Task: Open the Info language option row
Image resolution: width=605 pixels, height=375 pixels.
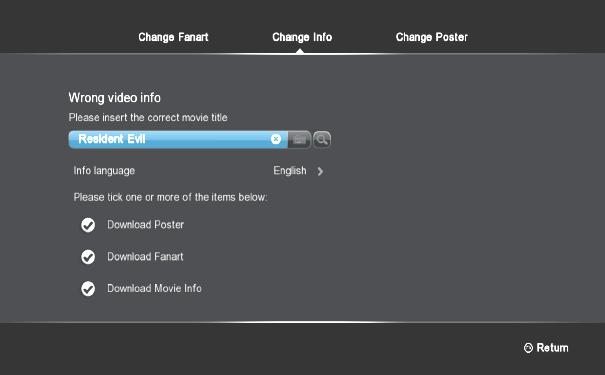Action: 199,171
